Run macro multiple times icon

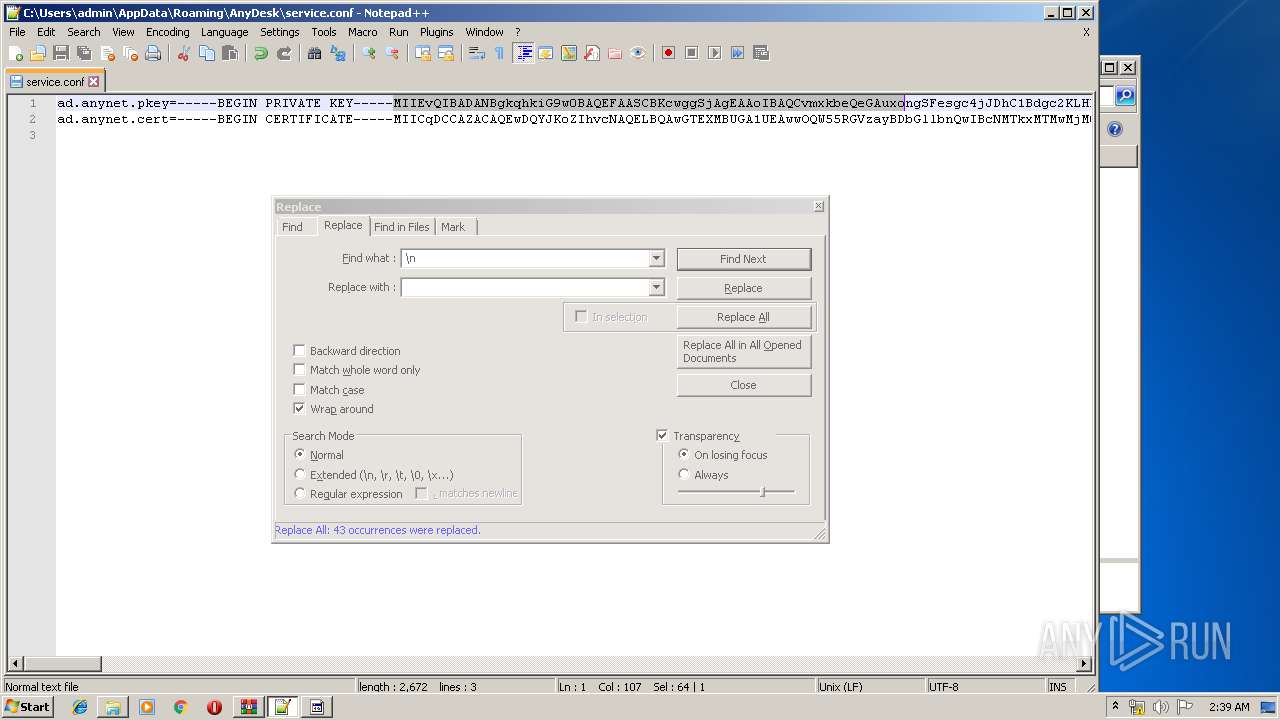click(x=737, y=53)
